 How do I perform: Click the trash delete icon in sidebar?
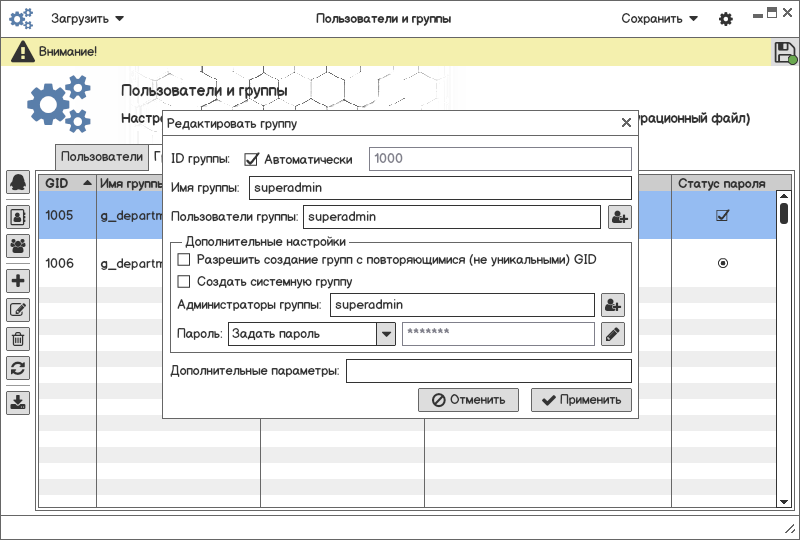click(x=18, y=339)
